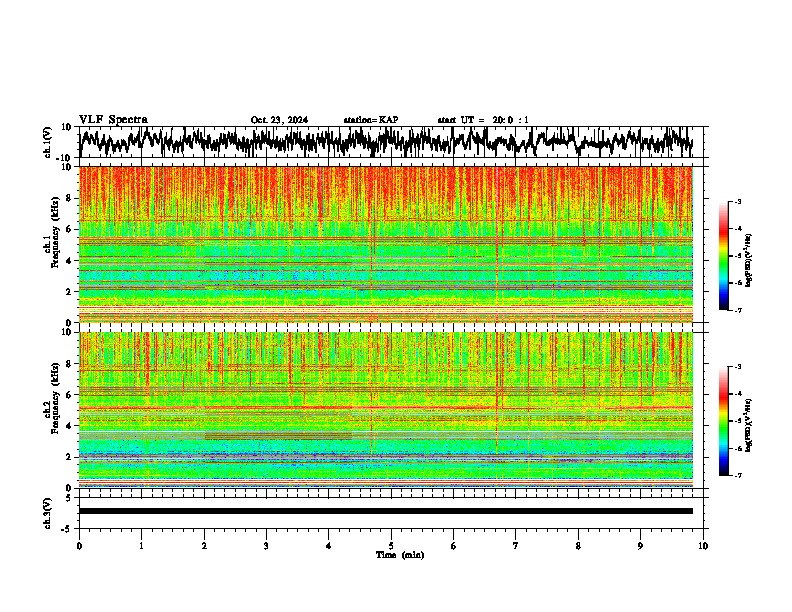Select the date 'Oct. 23, 2024'
792x612 pixels.
click(x=279, y=120)
